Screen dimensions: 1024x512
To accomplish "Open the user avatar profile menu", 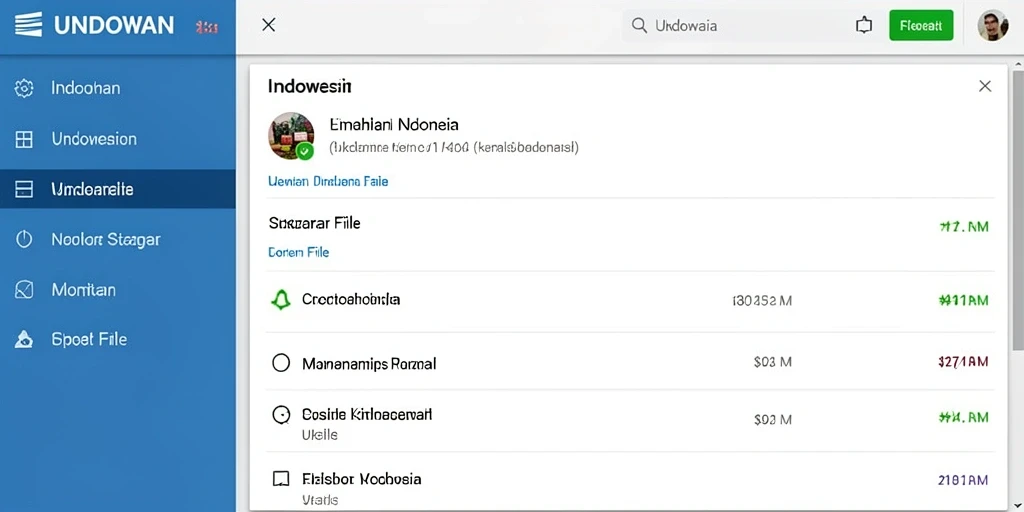I will point(993,25).
